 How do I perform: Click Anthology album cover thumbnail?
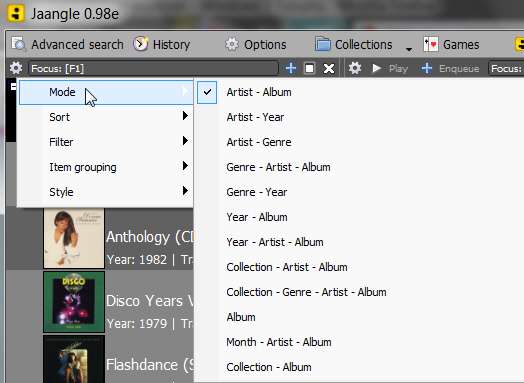coord(74,238)
